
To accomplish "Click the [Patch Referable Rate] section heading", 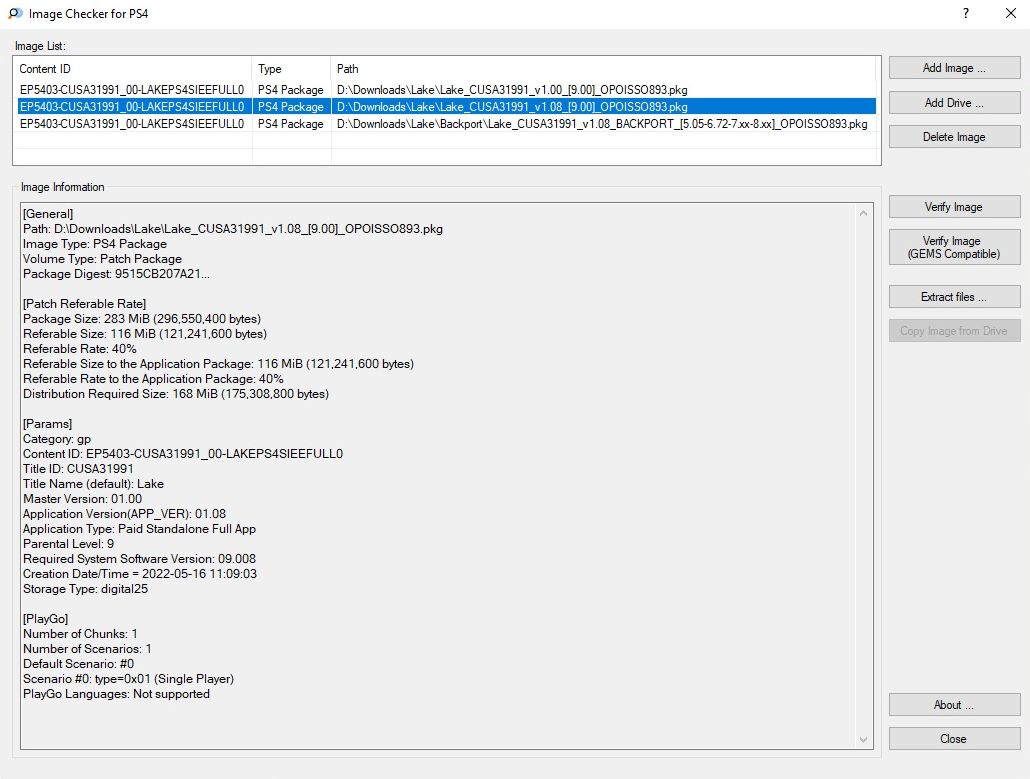I will 84,303.
